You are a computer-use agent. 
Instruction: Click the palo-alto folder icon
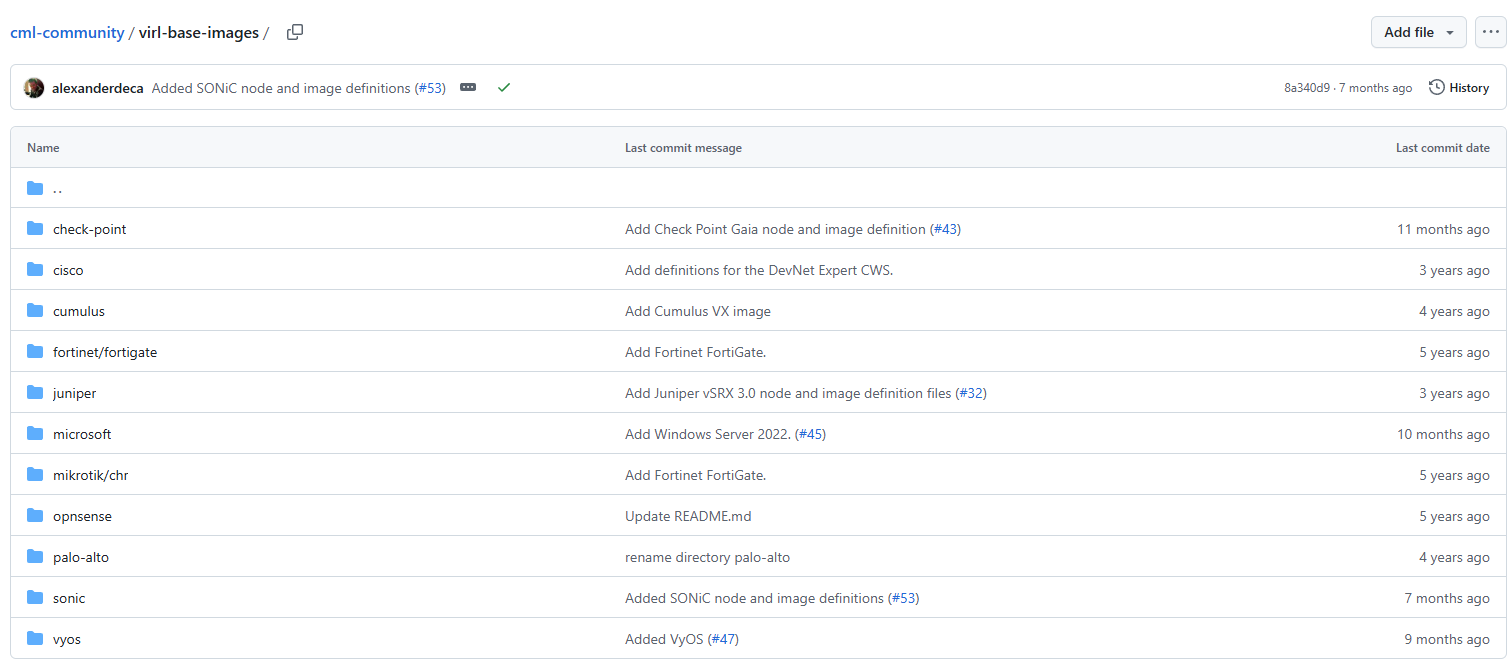coord(36,557)
